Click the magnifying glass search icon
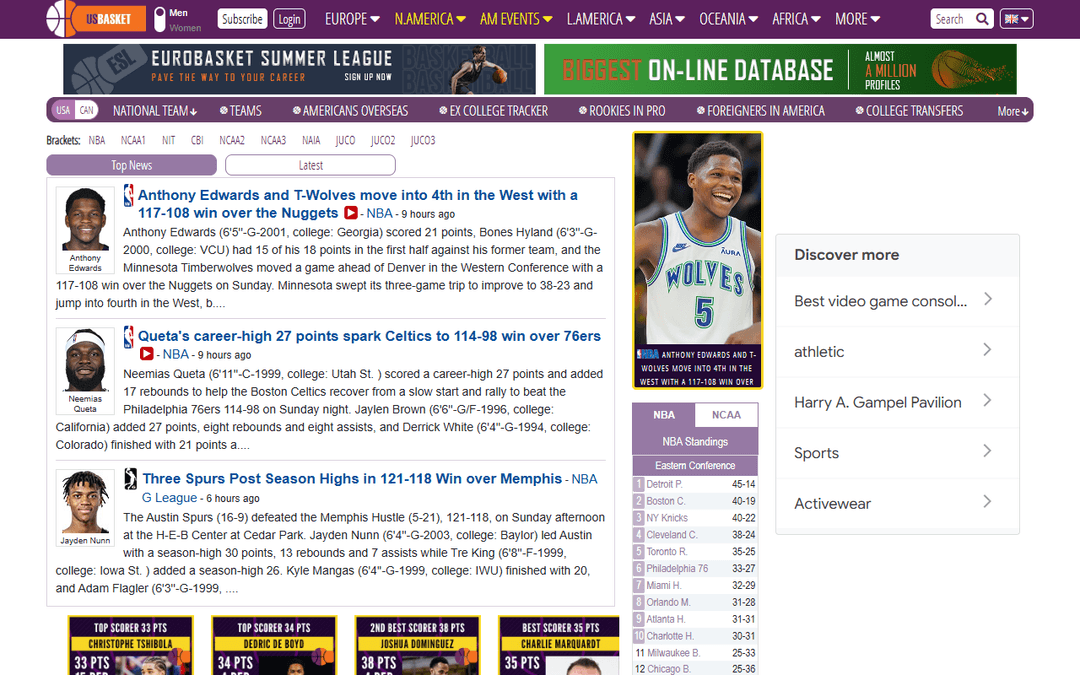Screen dimensions: 1080x675 [x=982, y=19]
